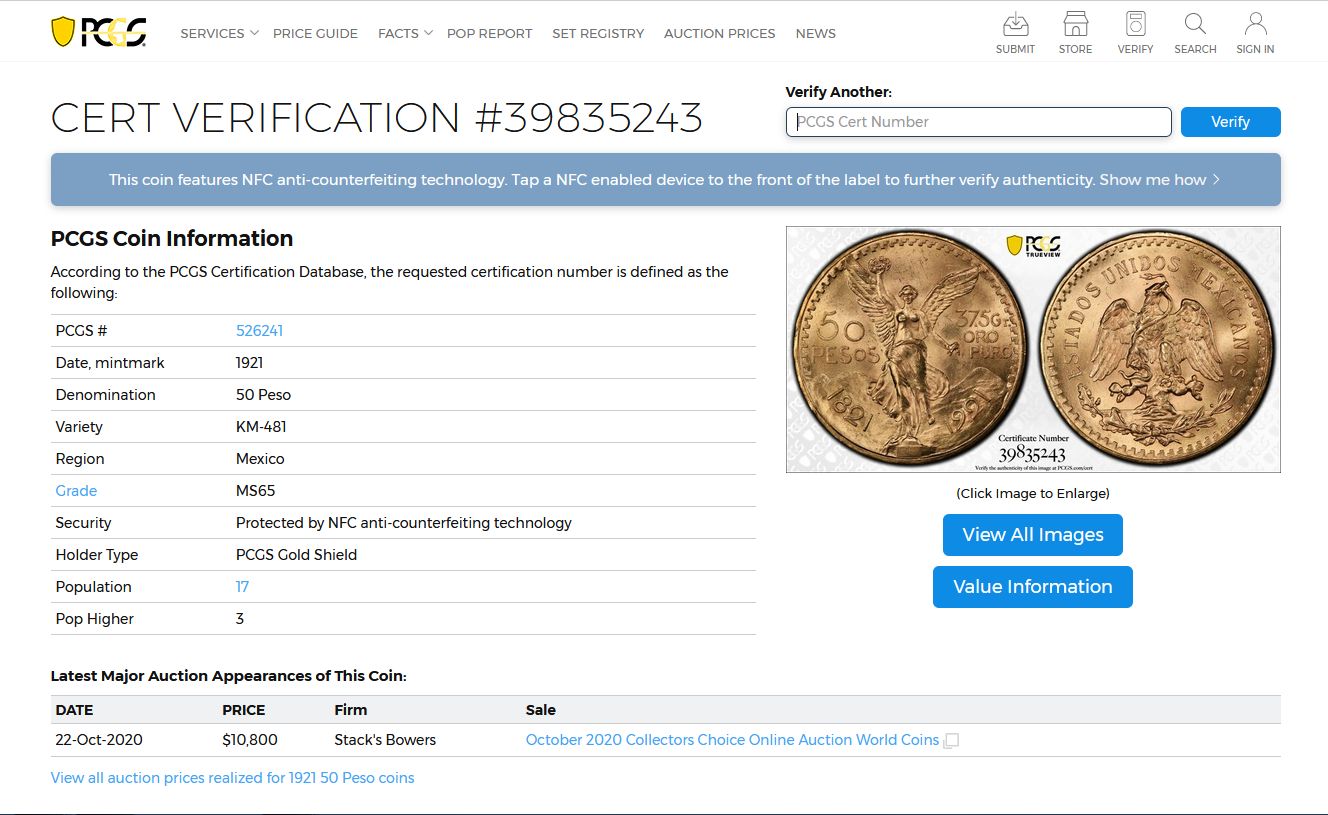Click the Grade link
The image size is (1328, 815).
(x=76, y=491)
